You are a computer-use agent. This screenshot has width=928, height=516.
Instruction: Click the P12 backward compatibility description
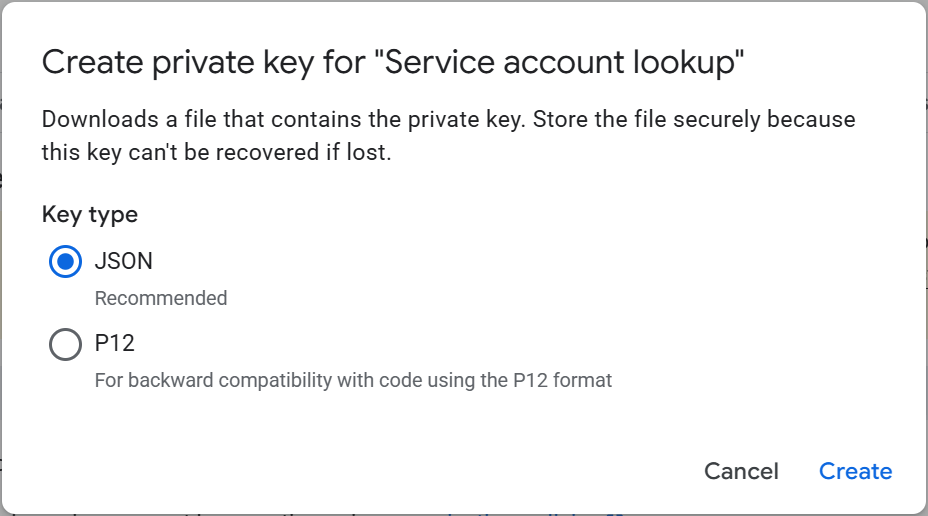352,380
